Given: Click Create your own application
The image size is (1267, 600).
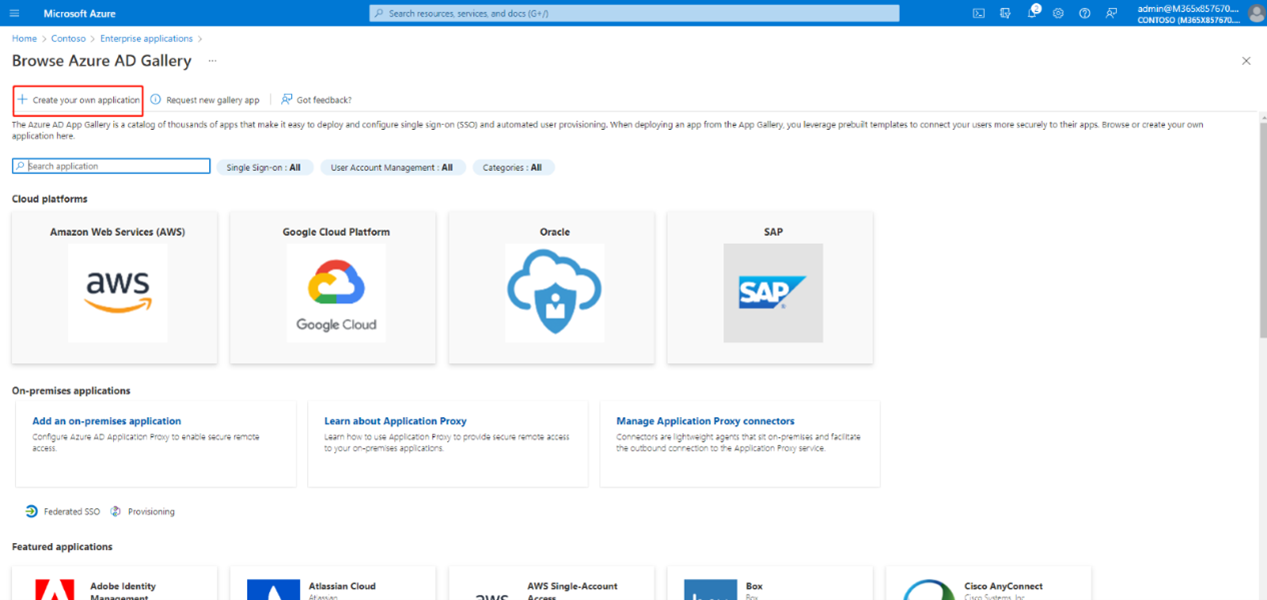Looking at the screenshot, I should point(78,100).
